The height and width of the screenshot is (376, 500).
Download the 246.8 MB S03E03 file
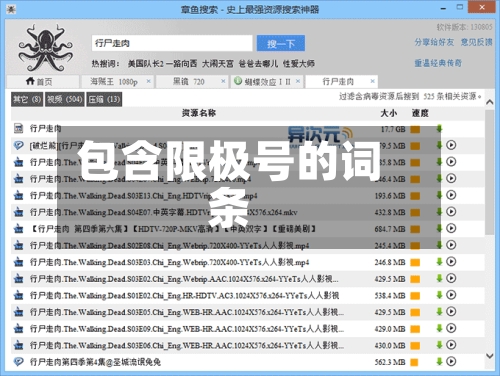439,262
